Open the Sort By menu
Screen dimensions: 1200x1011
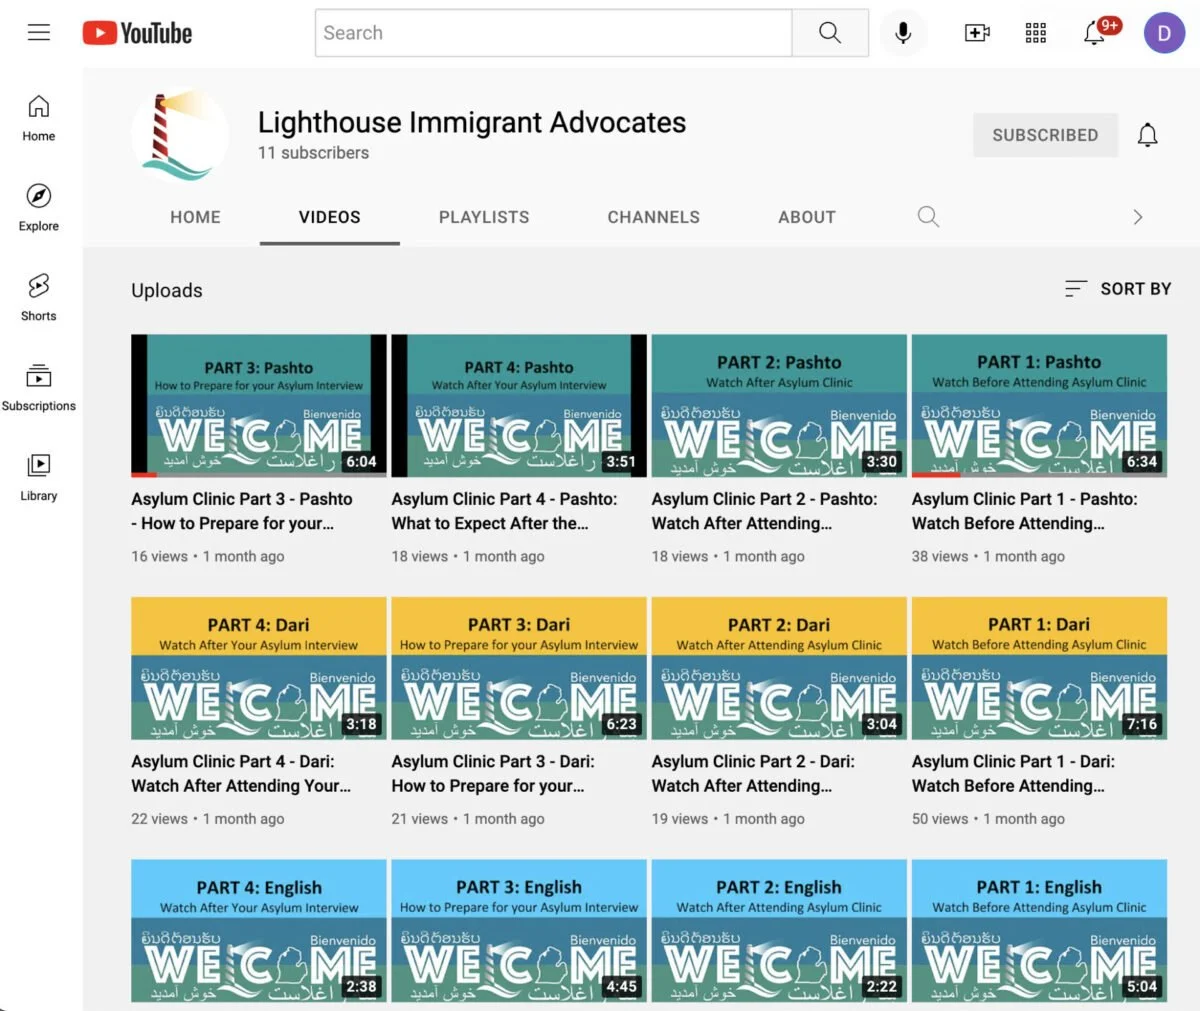1118,289
